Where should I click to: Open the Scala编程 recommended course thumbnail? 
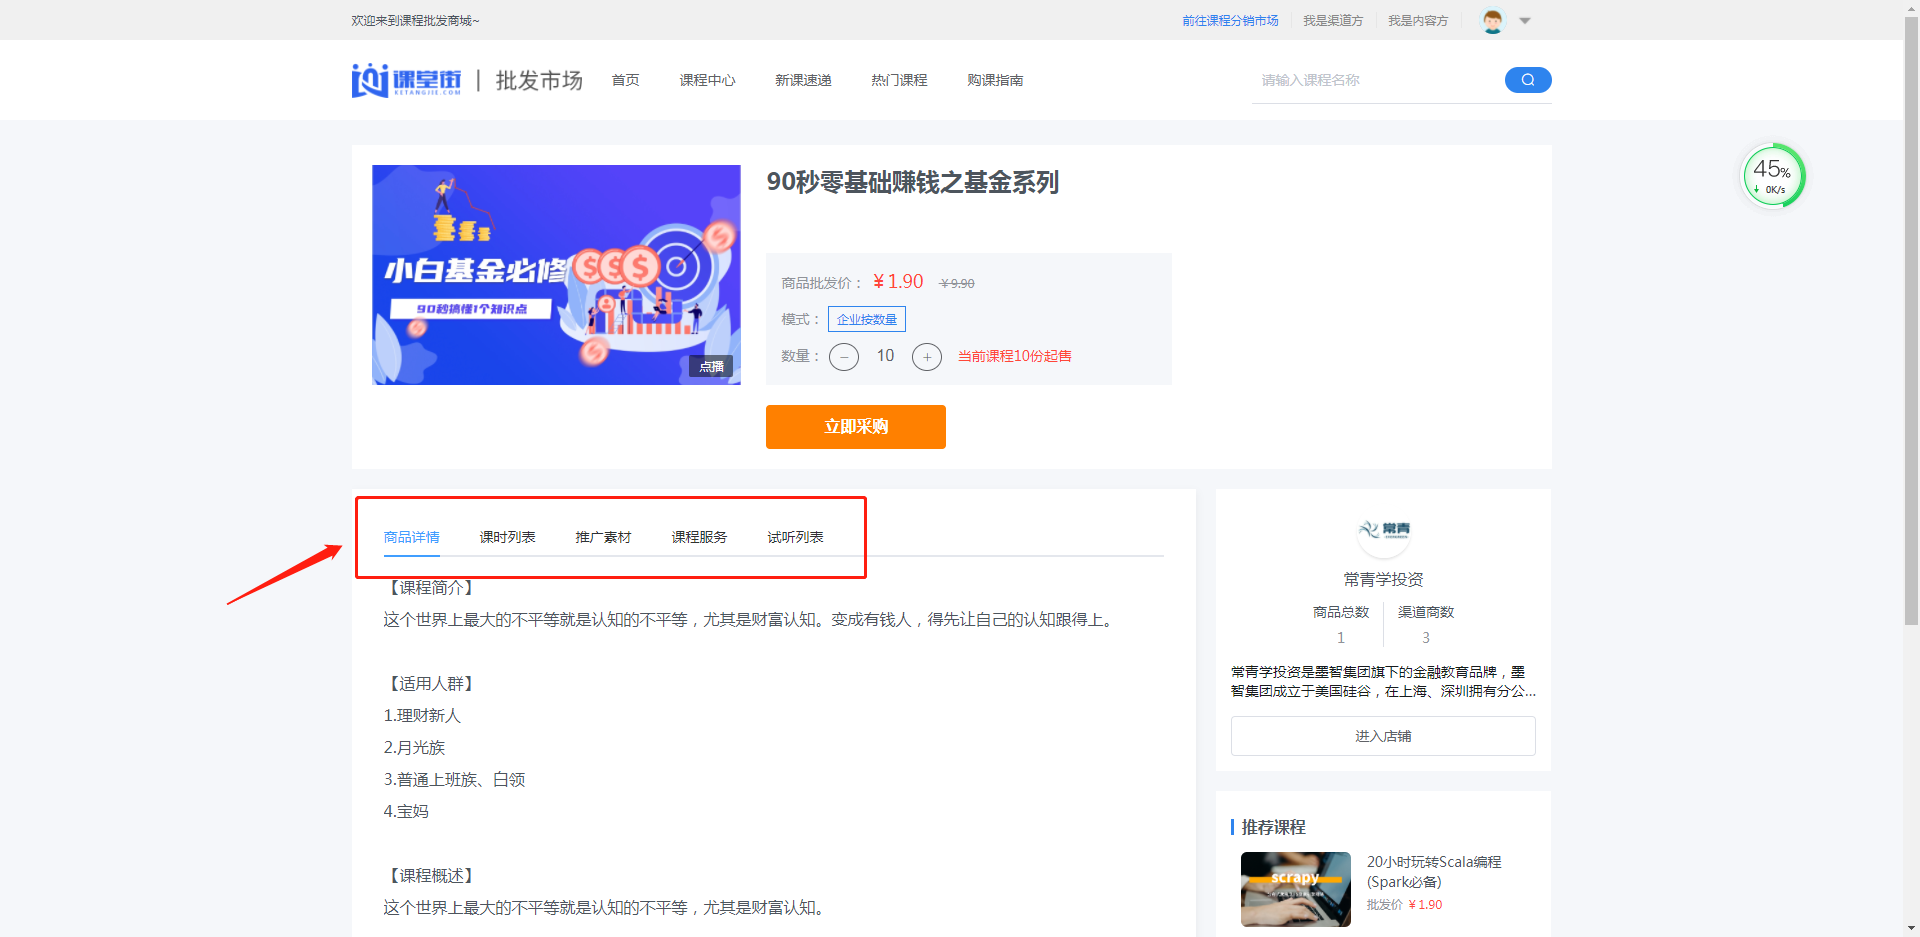point(1295,888)
